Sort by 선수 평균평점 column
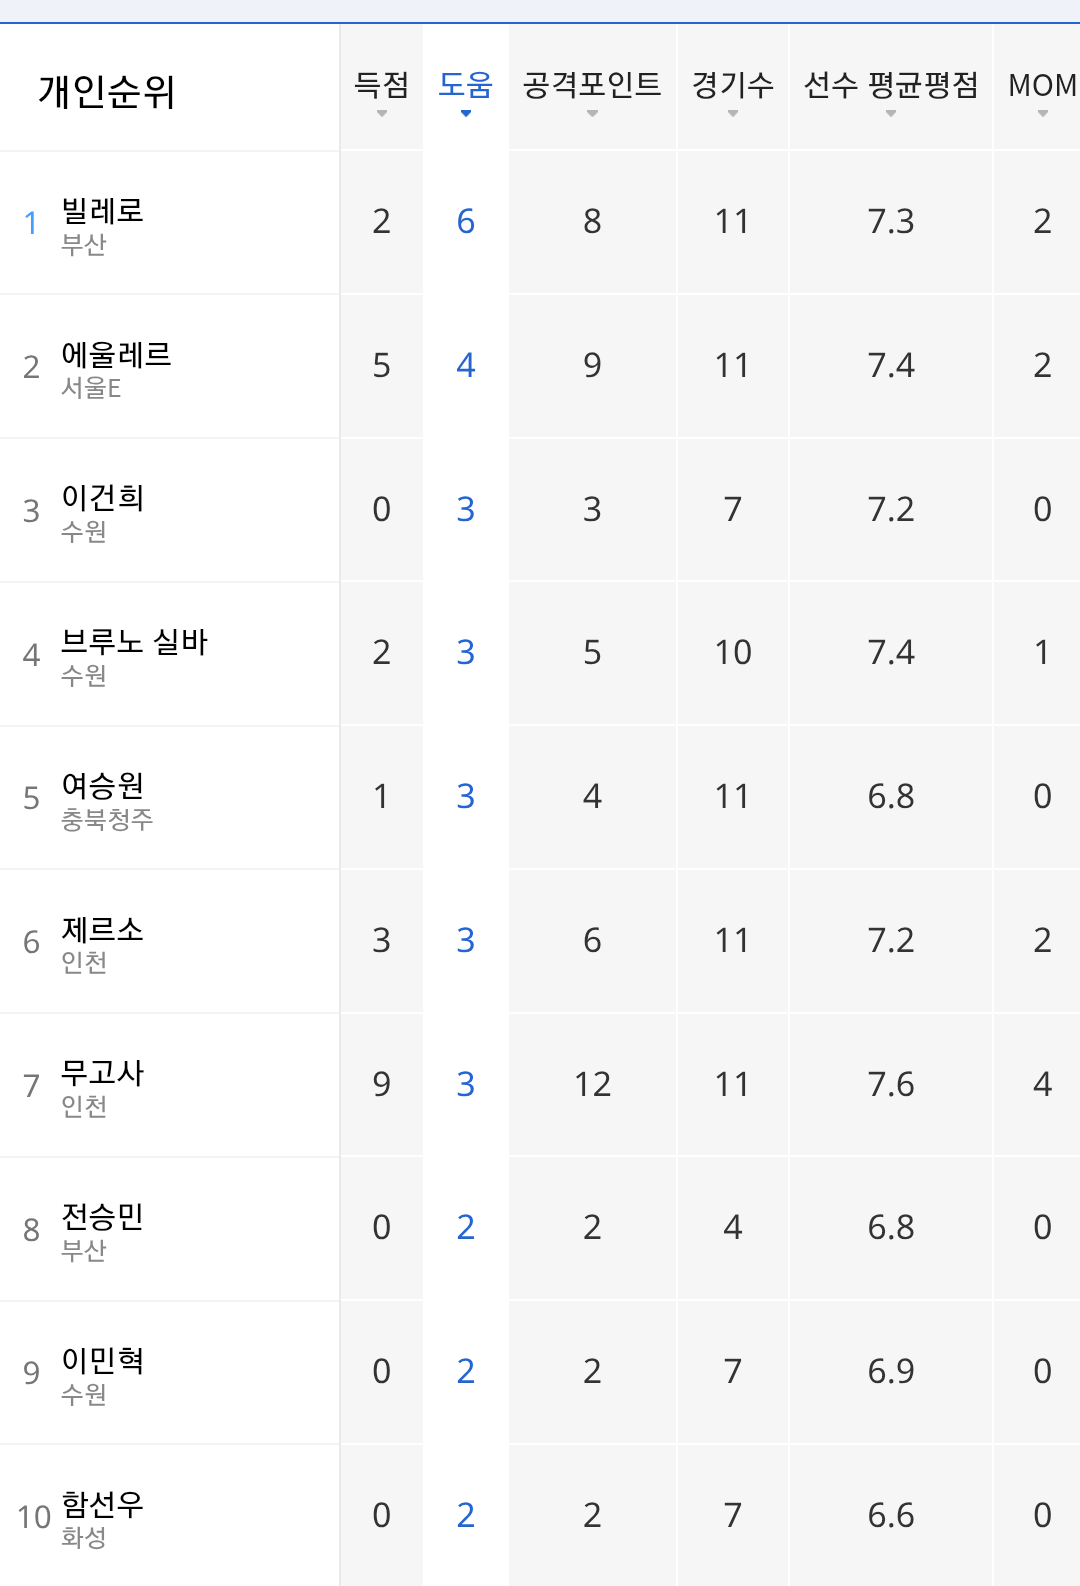The height and width of the screenshot is (1586, 1080). [x=890, y=87]
